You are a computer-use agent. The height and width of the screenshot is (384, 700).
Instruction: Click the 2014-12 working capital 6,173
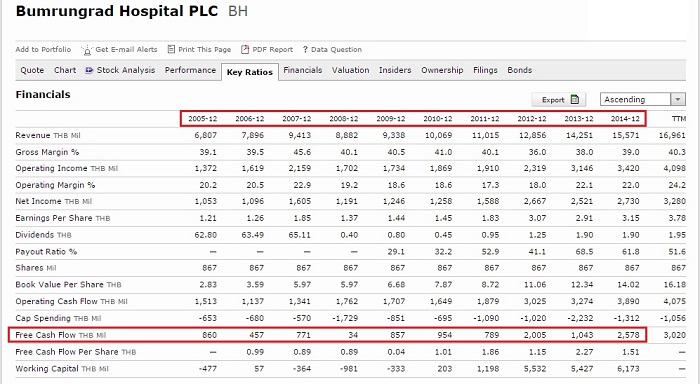pos(628,369)
